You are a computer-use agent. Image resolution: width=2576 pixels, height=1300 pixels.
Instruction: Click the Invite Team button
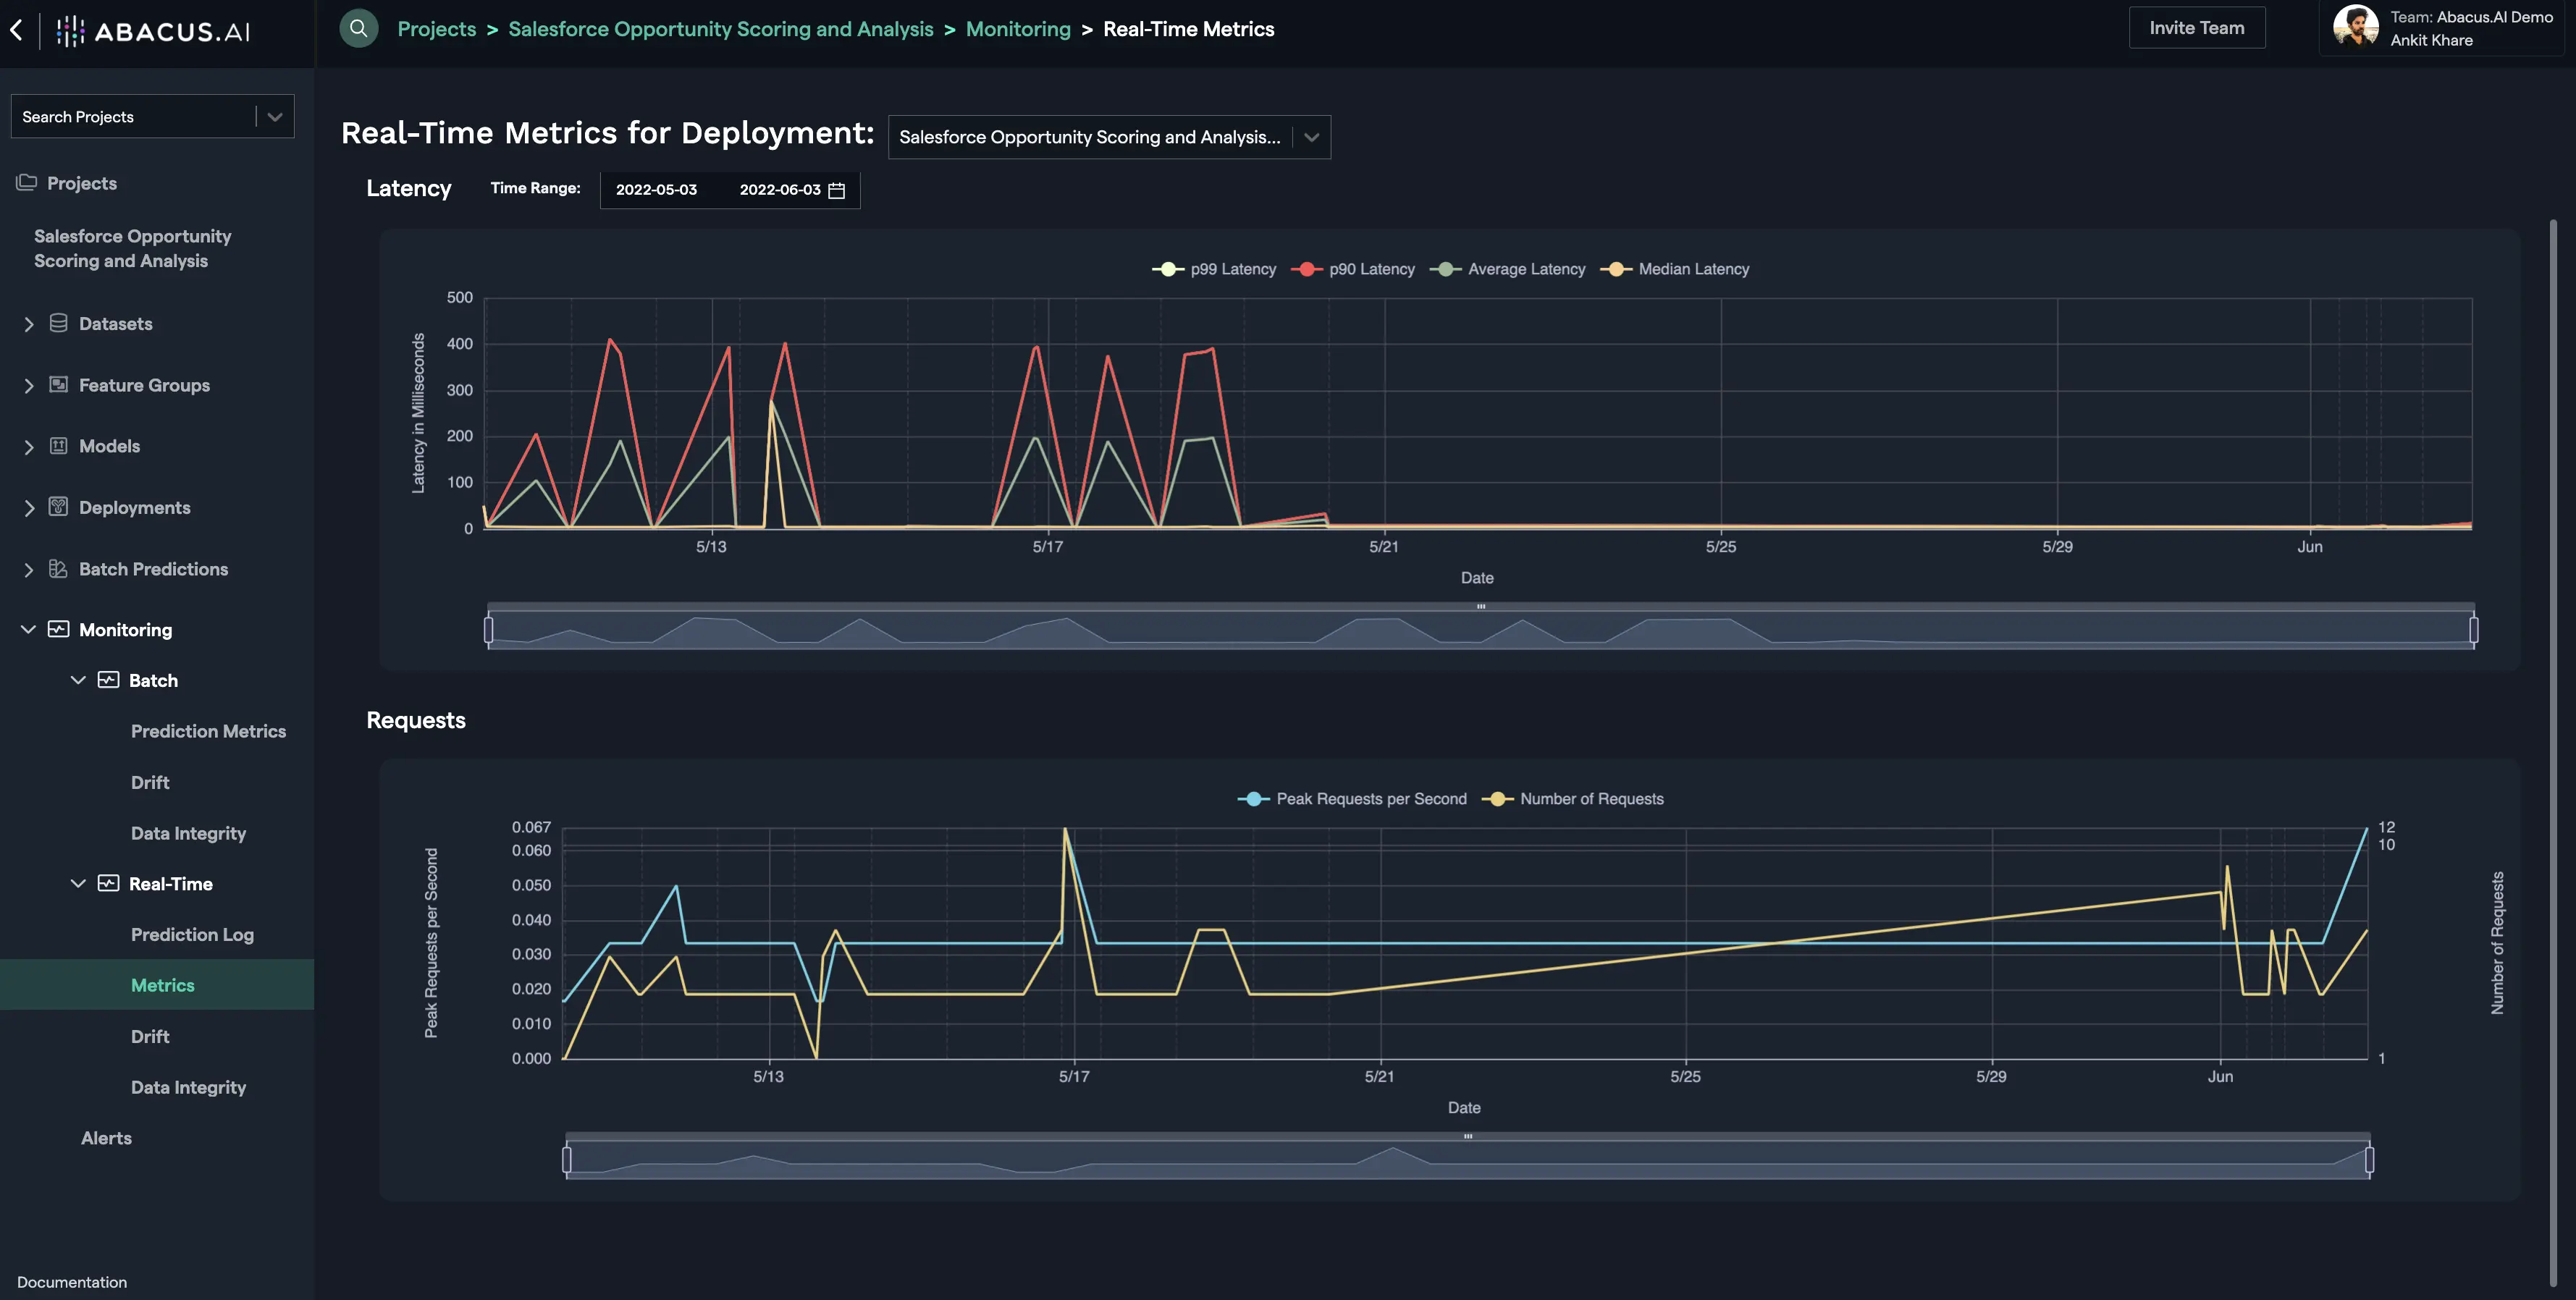(2196, 27)
